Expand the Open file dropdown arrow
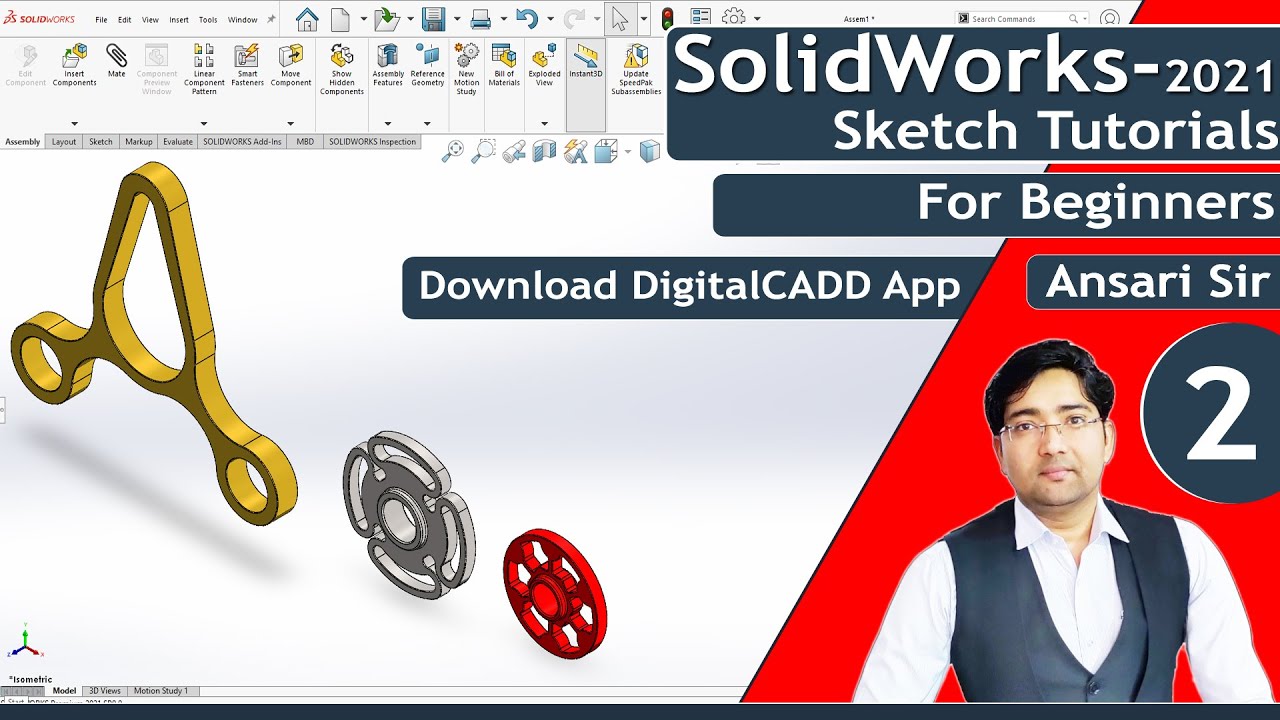 point(410,19)
